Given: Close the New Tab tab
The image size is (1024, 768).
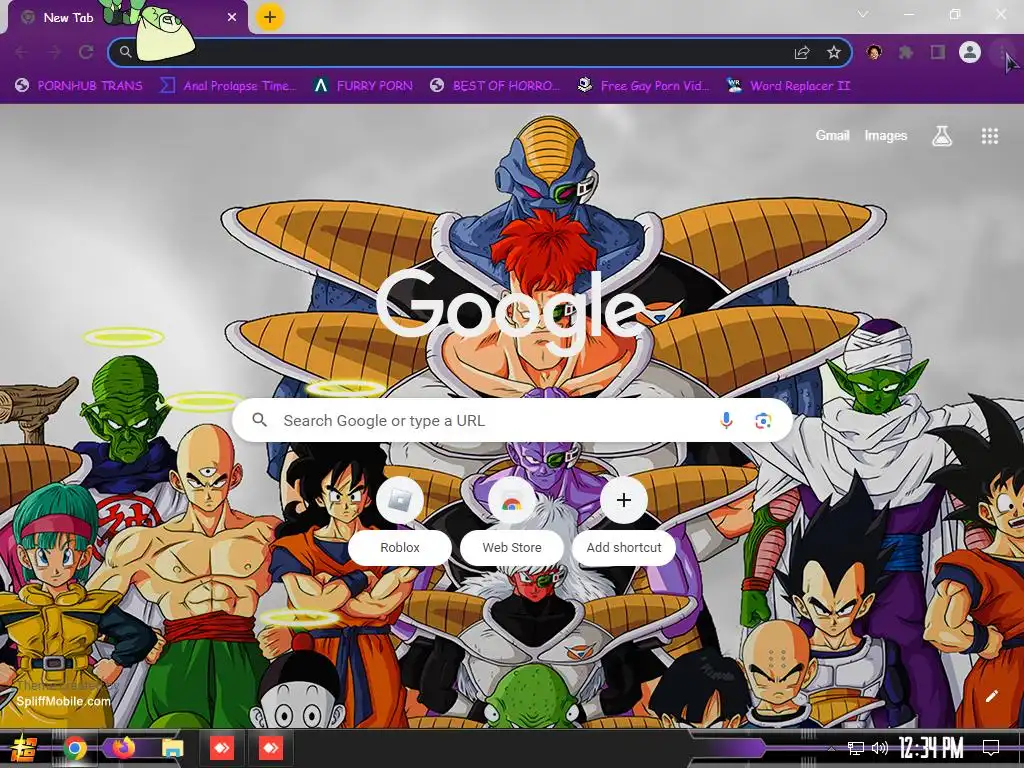Looking at the screenshot, I should (x=232, y=18).
